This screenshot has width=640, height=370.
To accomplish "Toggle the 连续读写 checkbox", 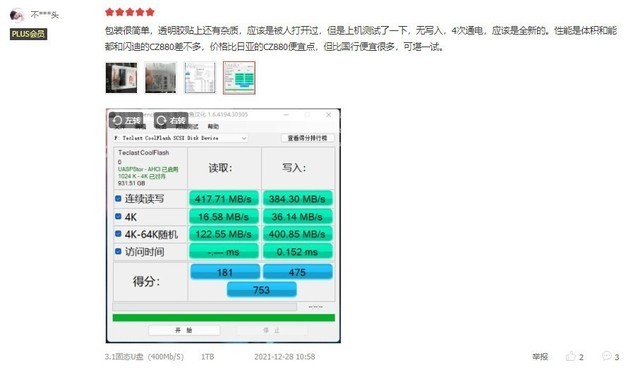I will [118, 198].
